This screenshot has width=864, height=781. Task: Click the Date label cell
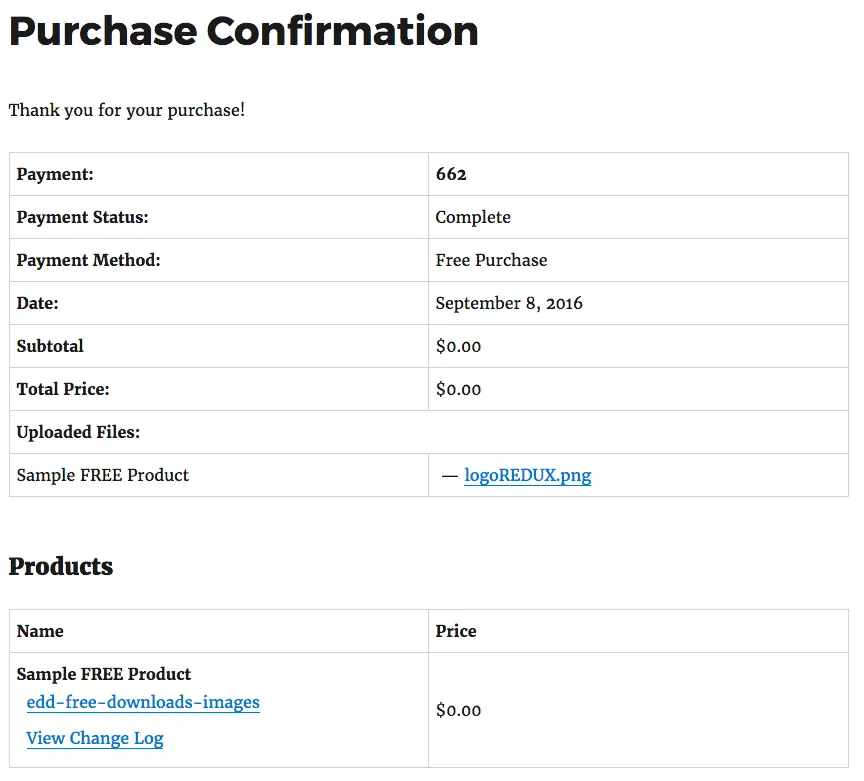tap(38, 303)
